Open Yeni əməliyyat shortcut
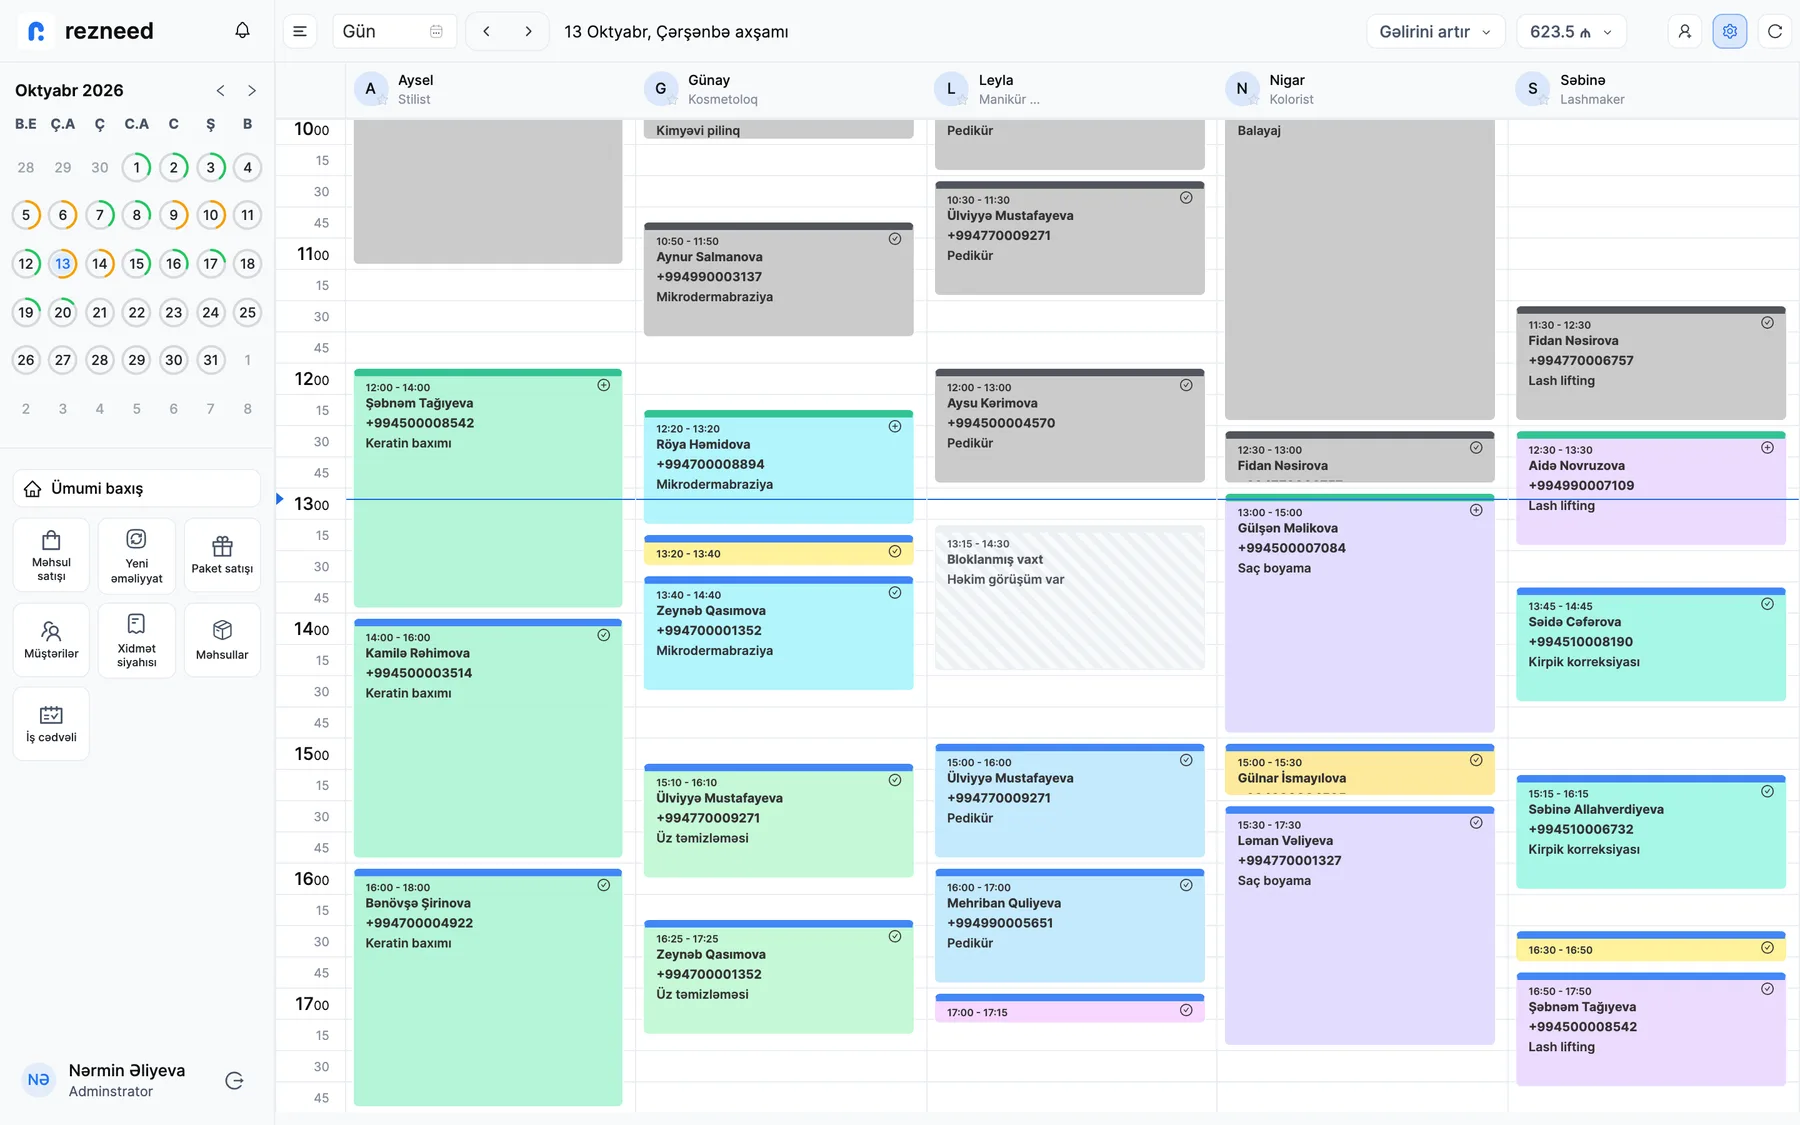1800x1125 pixels. [137, 555]
